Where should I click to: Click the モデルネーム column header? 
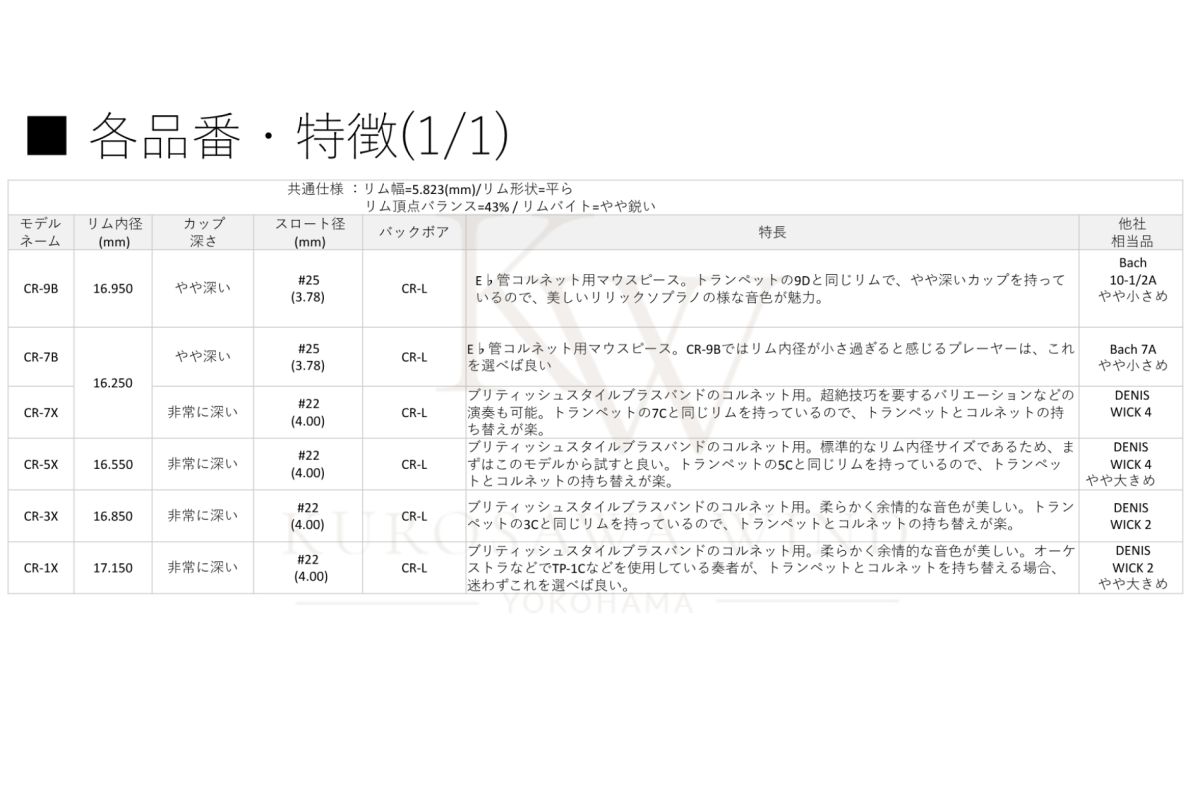(41, 232)
